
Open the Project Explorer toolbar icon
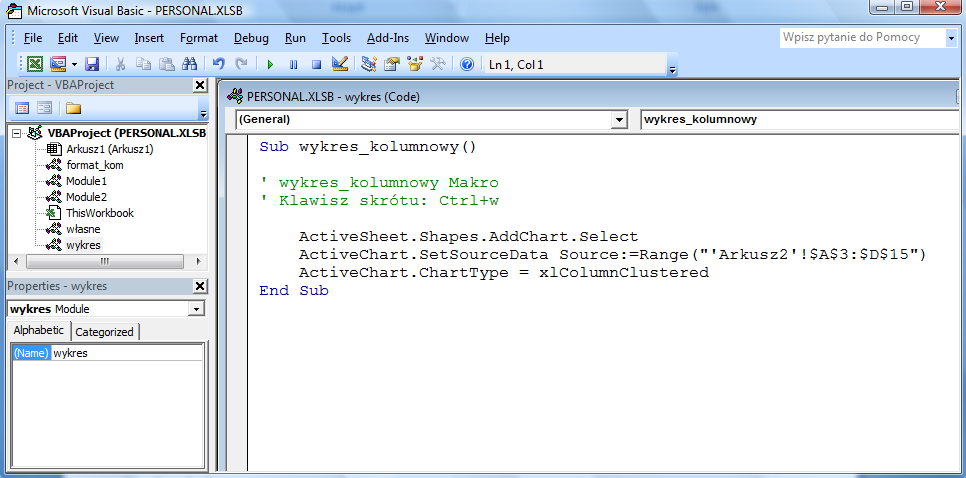pyautogui.click(x=368, y=64)
